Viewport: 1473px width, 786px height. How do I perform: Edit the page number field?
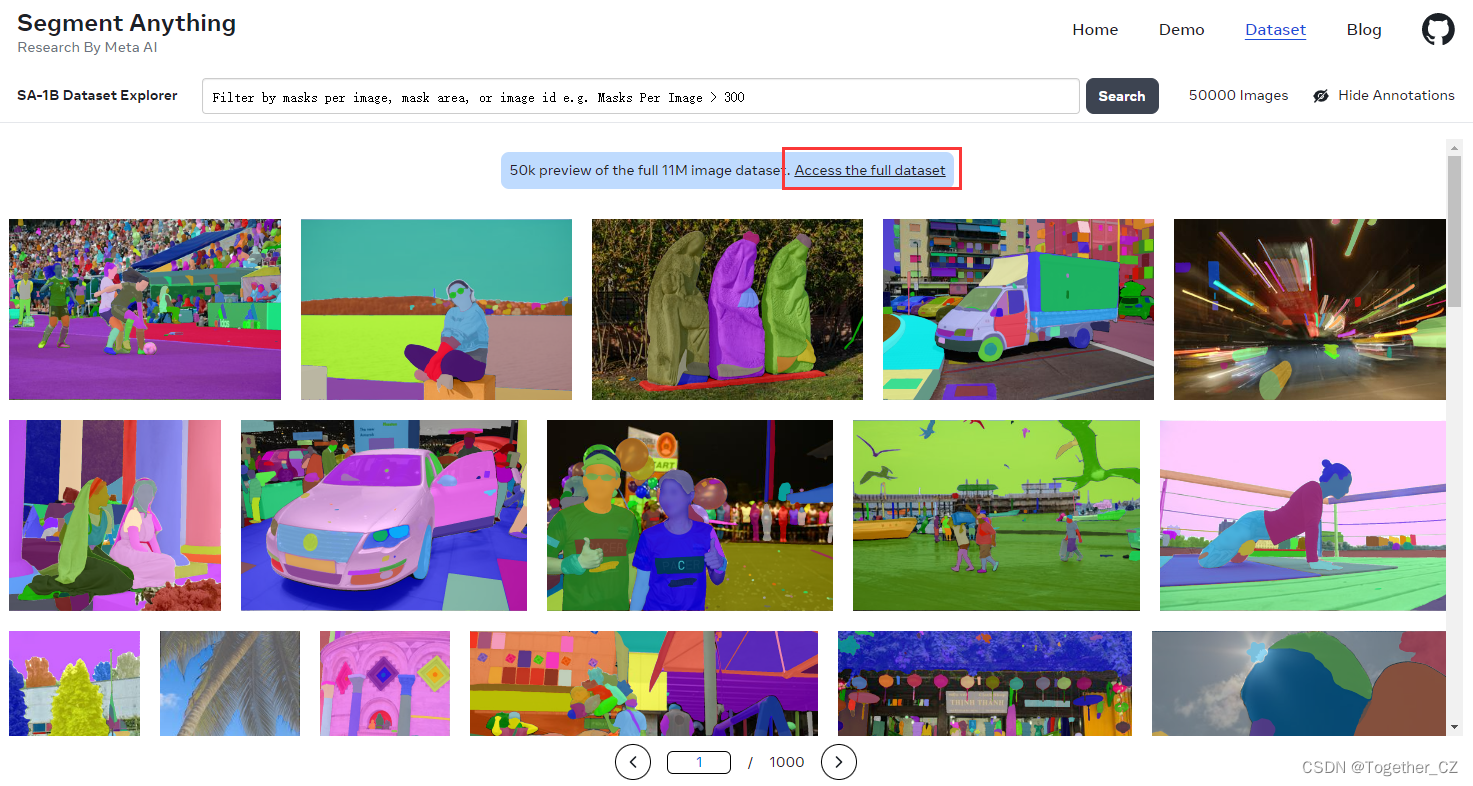point(699,762)
